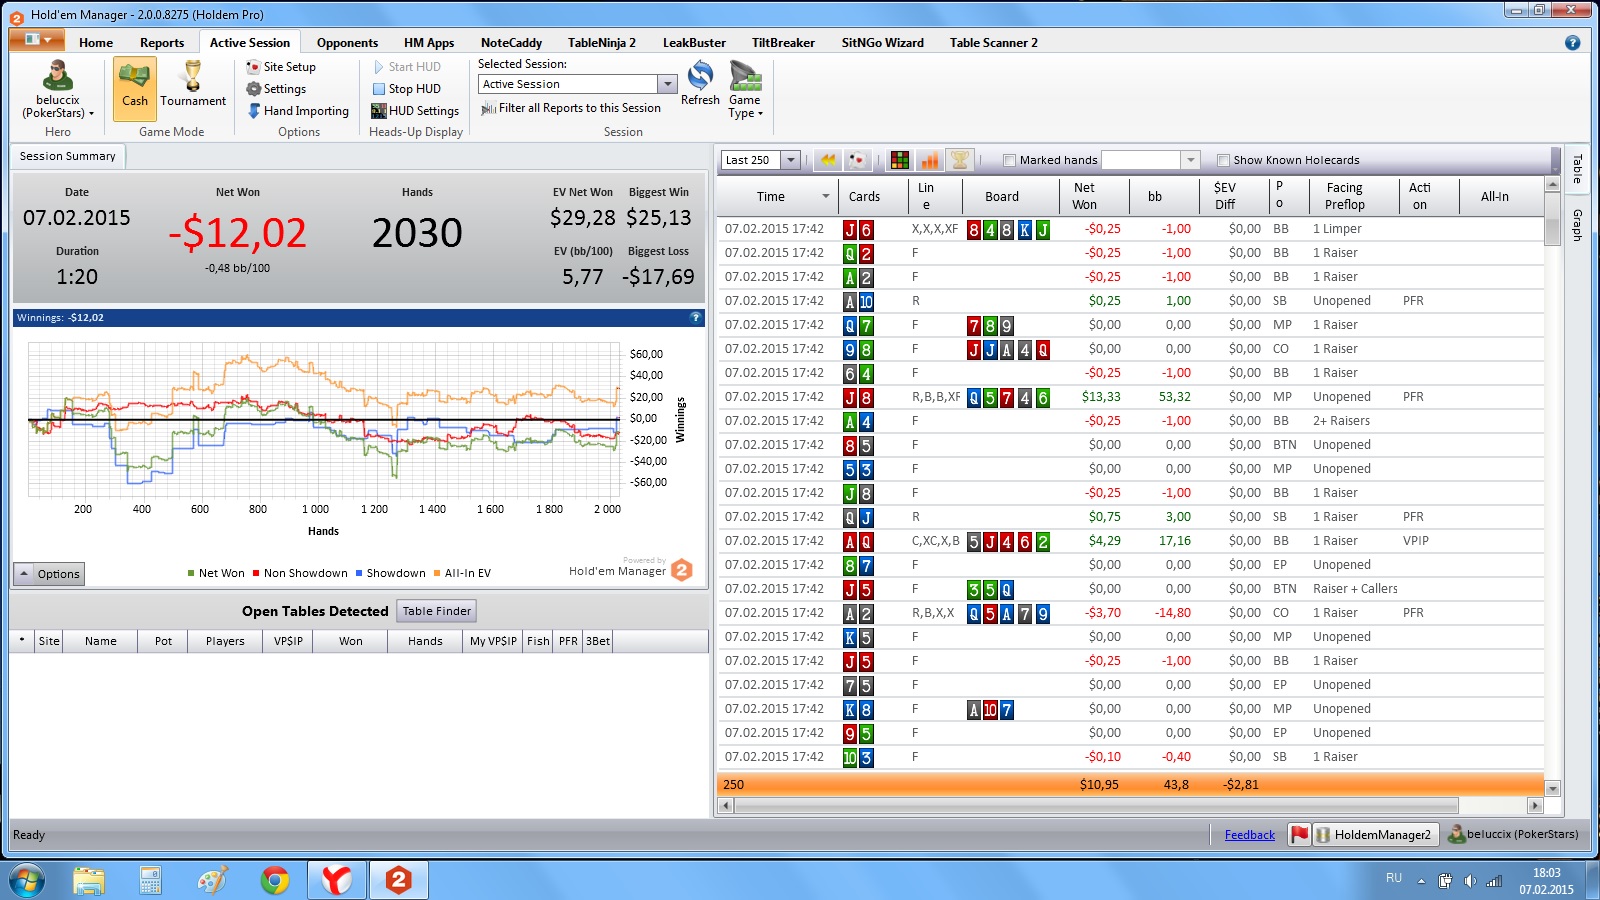
Task: Select Cash game mode
Action: 135,89
